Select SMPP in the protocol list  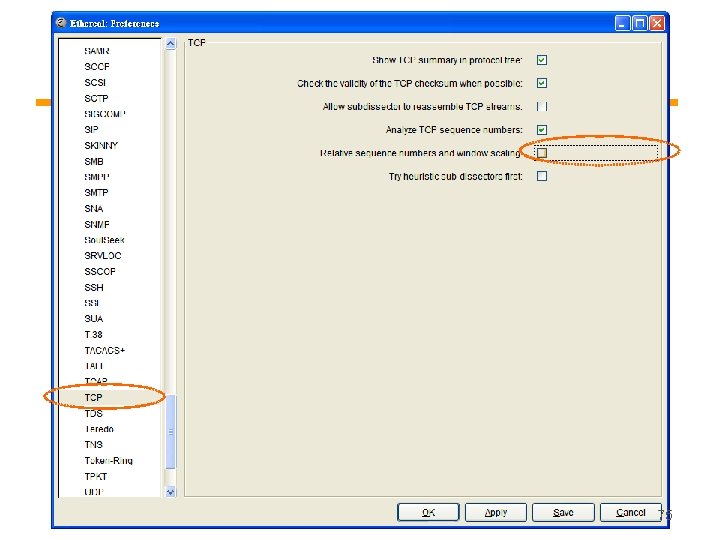click(97, 177)
